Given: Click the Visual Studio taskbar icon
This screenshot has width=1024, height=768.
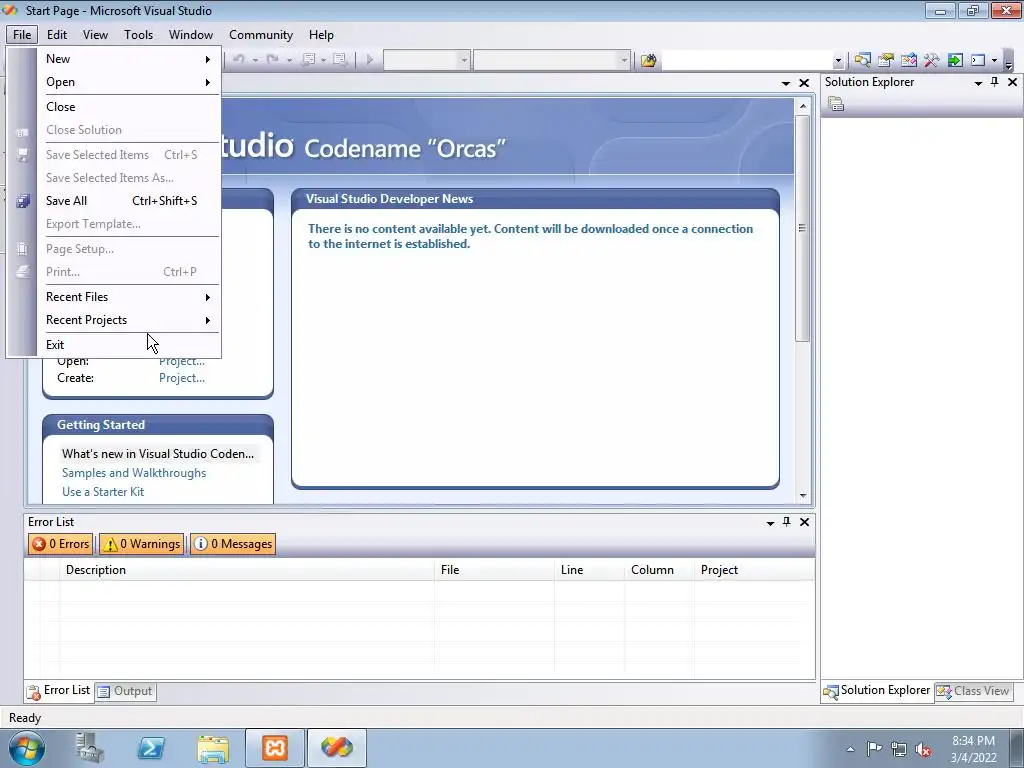Looking at the screenshot, I should [337, 748].
